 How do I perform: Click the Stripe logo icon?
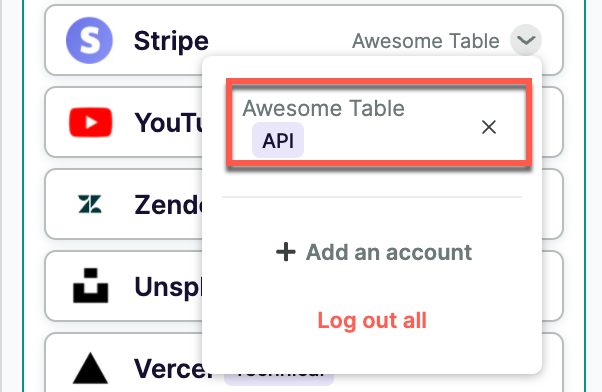[x=89, y=40]
